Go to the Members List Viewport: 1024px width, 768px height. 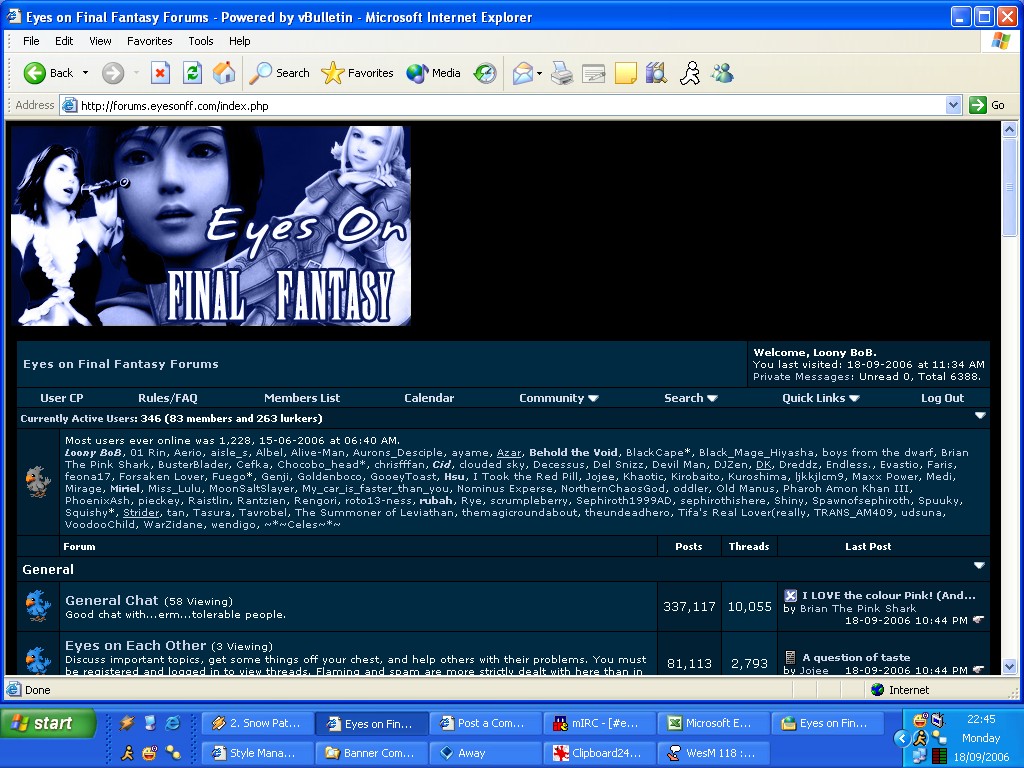pyautogui.click(x=302, y=398)
